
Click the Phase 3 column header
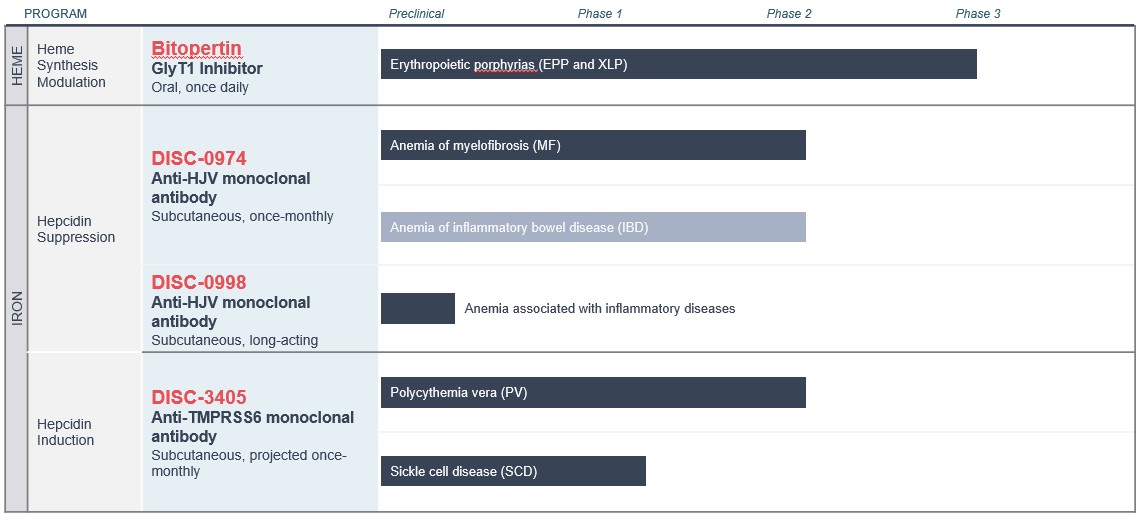978,14
